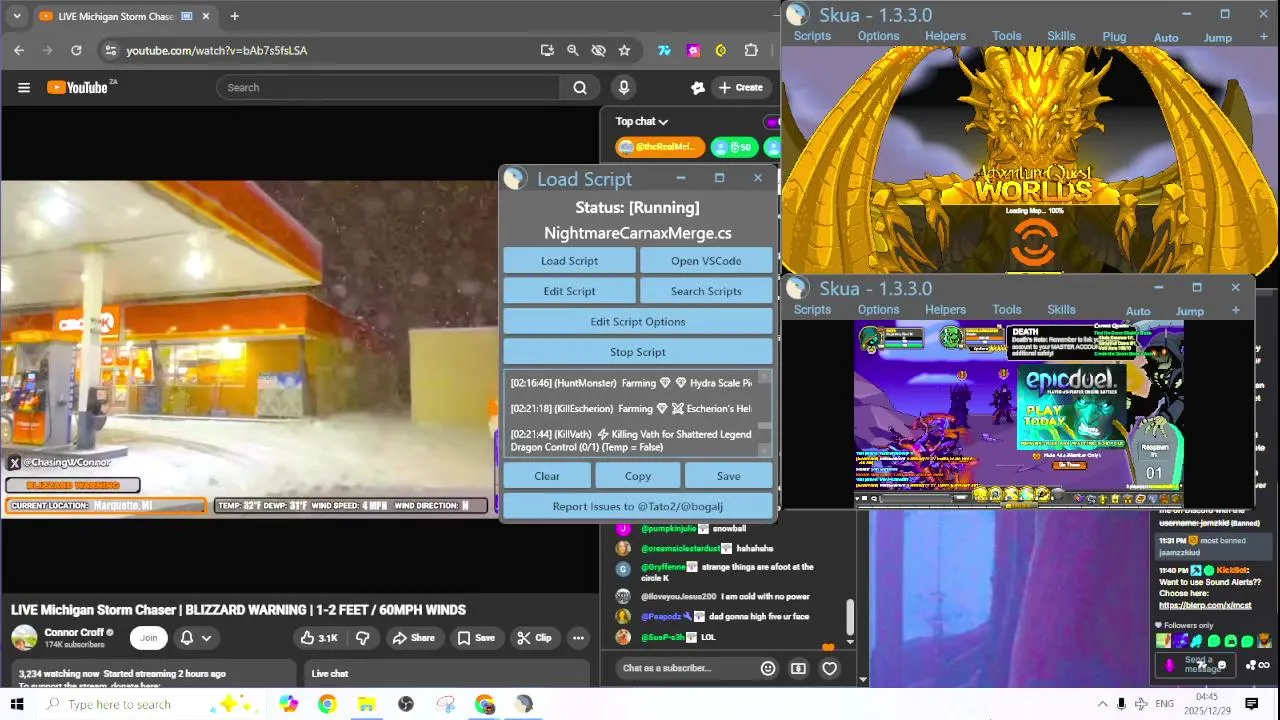1280x720 pixels.
Task: Click the crossed-out eye icon in the address bar
Action: click(598, 50)
